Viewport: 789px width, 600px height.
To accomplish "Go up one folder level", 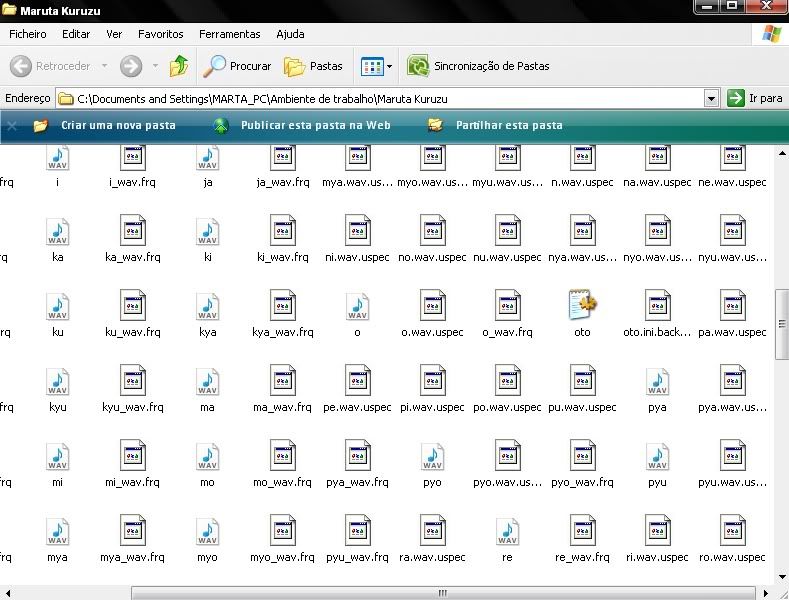I will [179, 66].
